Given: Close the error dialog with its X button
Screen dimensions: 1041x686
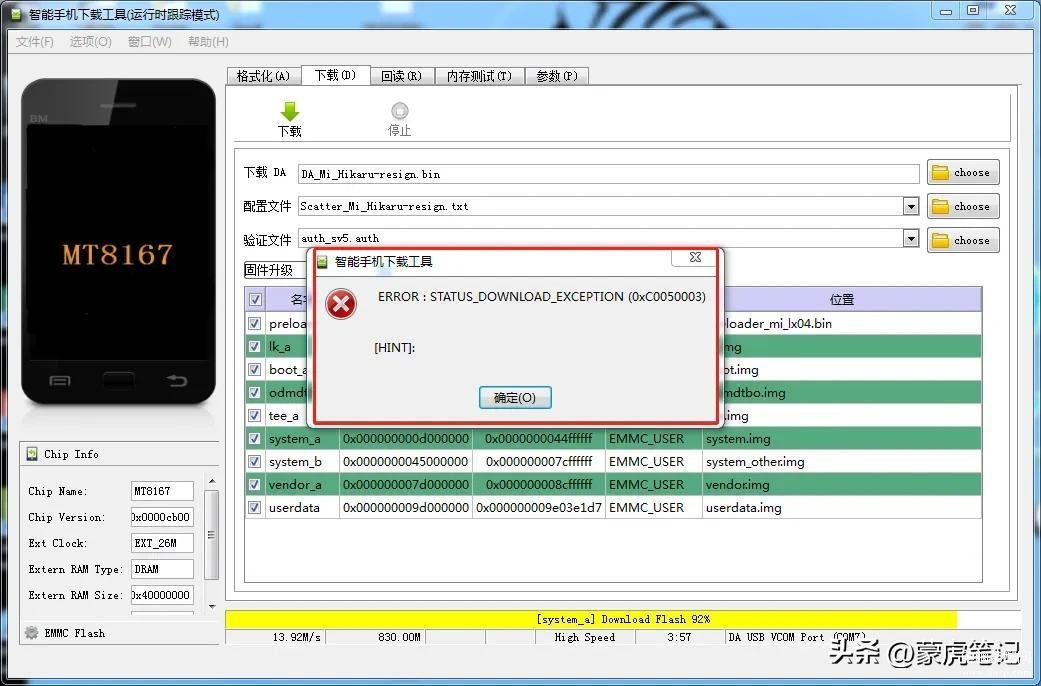Looking at the screenshot, I should 694,257.
